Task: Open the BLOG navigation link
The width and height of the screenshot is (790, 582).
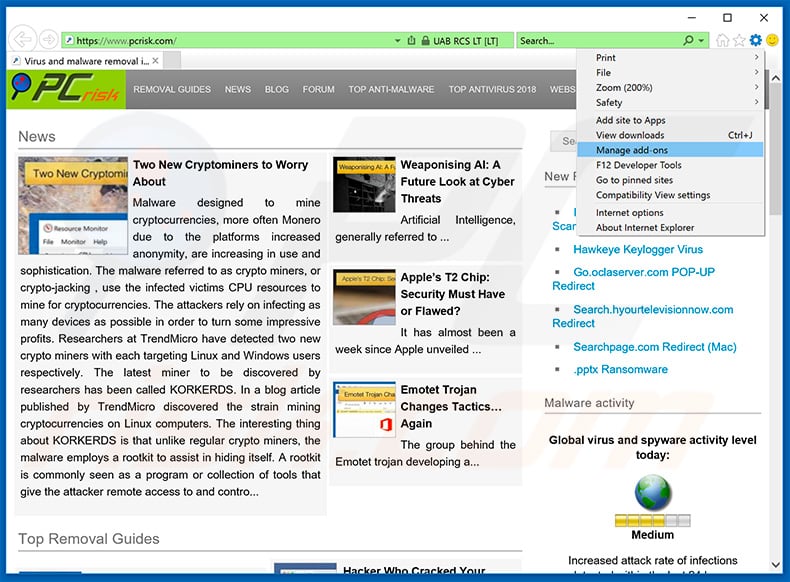Action: tap(277, 89)
